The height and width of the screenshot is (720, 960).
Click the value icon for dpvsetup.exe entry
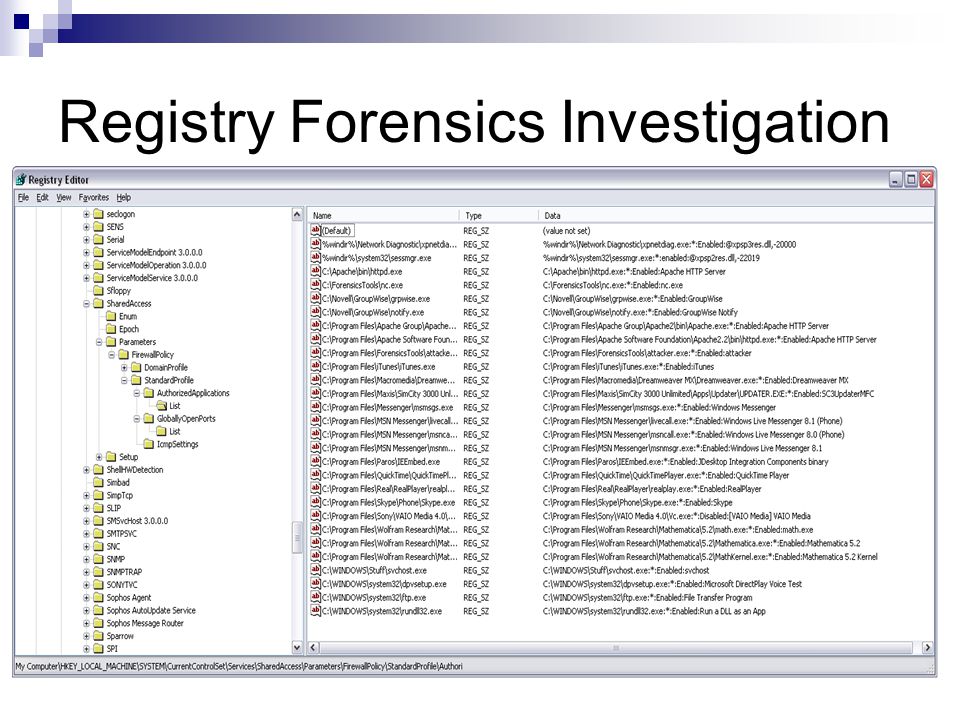[x=315, y=583]
